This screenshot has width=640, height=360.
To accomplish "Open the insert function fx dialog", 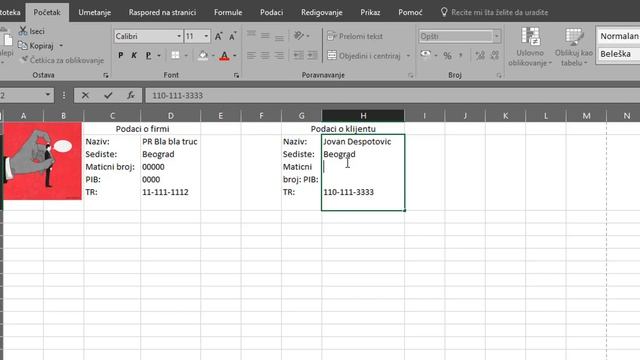I will point(131,95).
